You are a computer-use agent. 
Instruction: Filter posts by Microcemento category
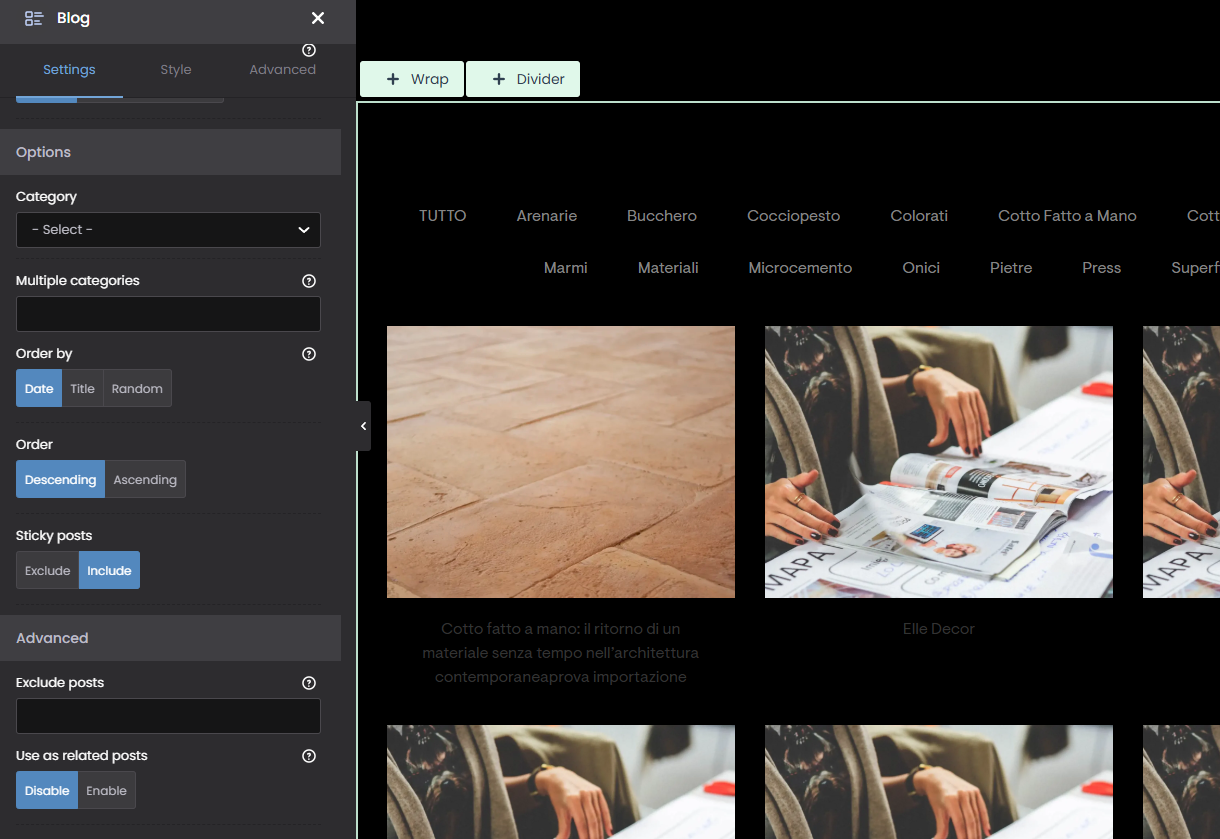800,268
